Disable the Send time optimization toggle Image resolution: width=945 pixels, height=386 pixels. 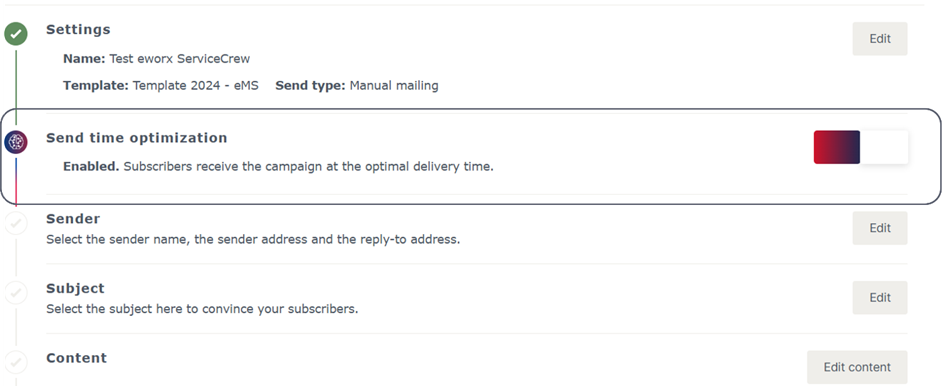pyautogui.click(x=861, y=147)
